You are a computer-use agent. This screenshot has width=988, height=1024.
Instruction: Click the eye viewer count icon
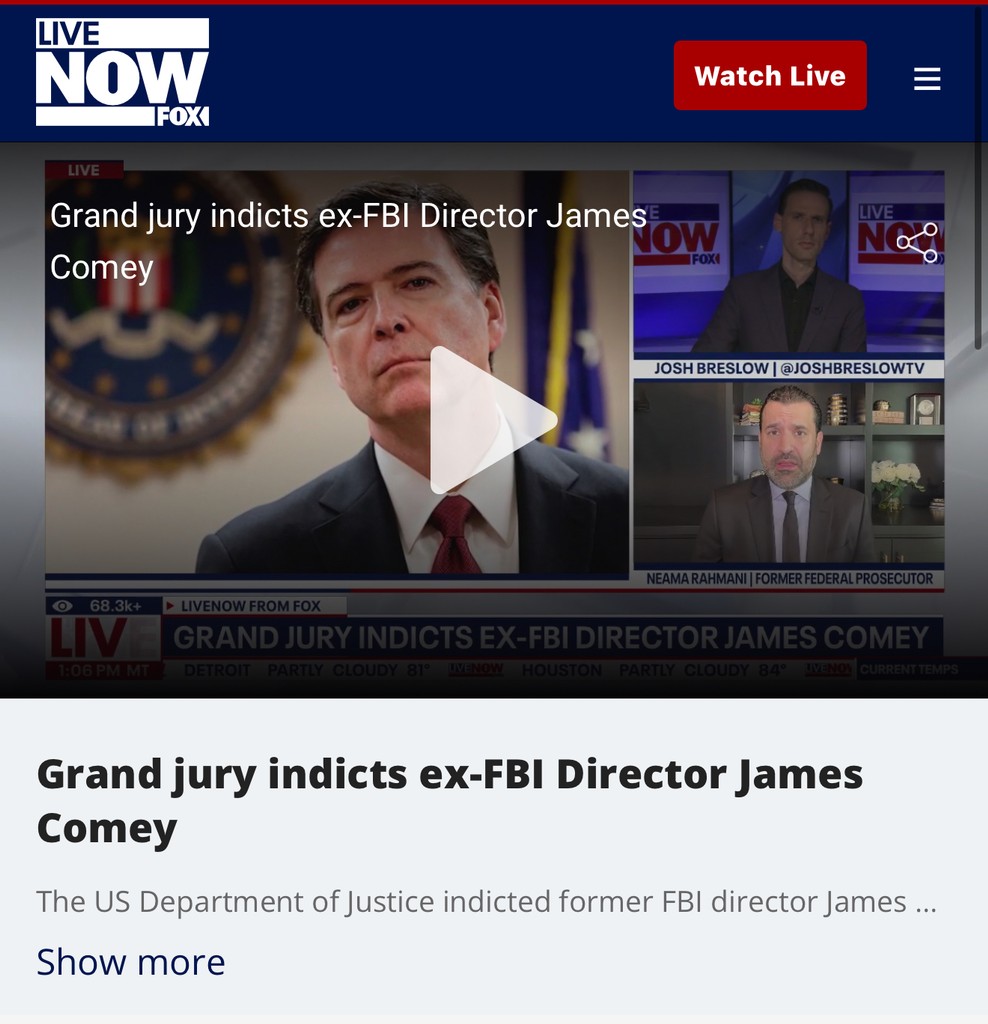tap(62, 605)
